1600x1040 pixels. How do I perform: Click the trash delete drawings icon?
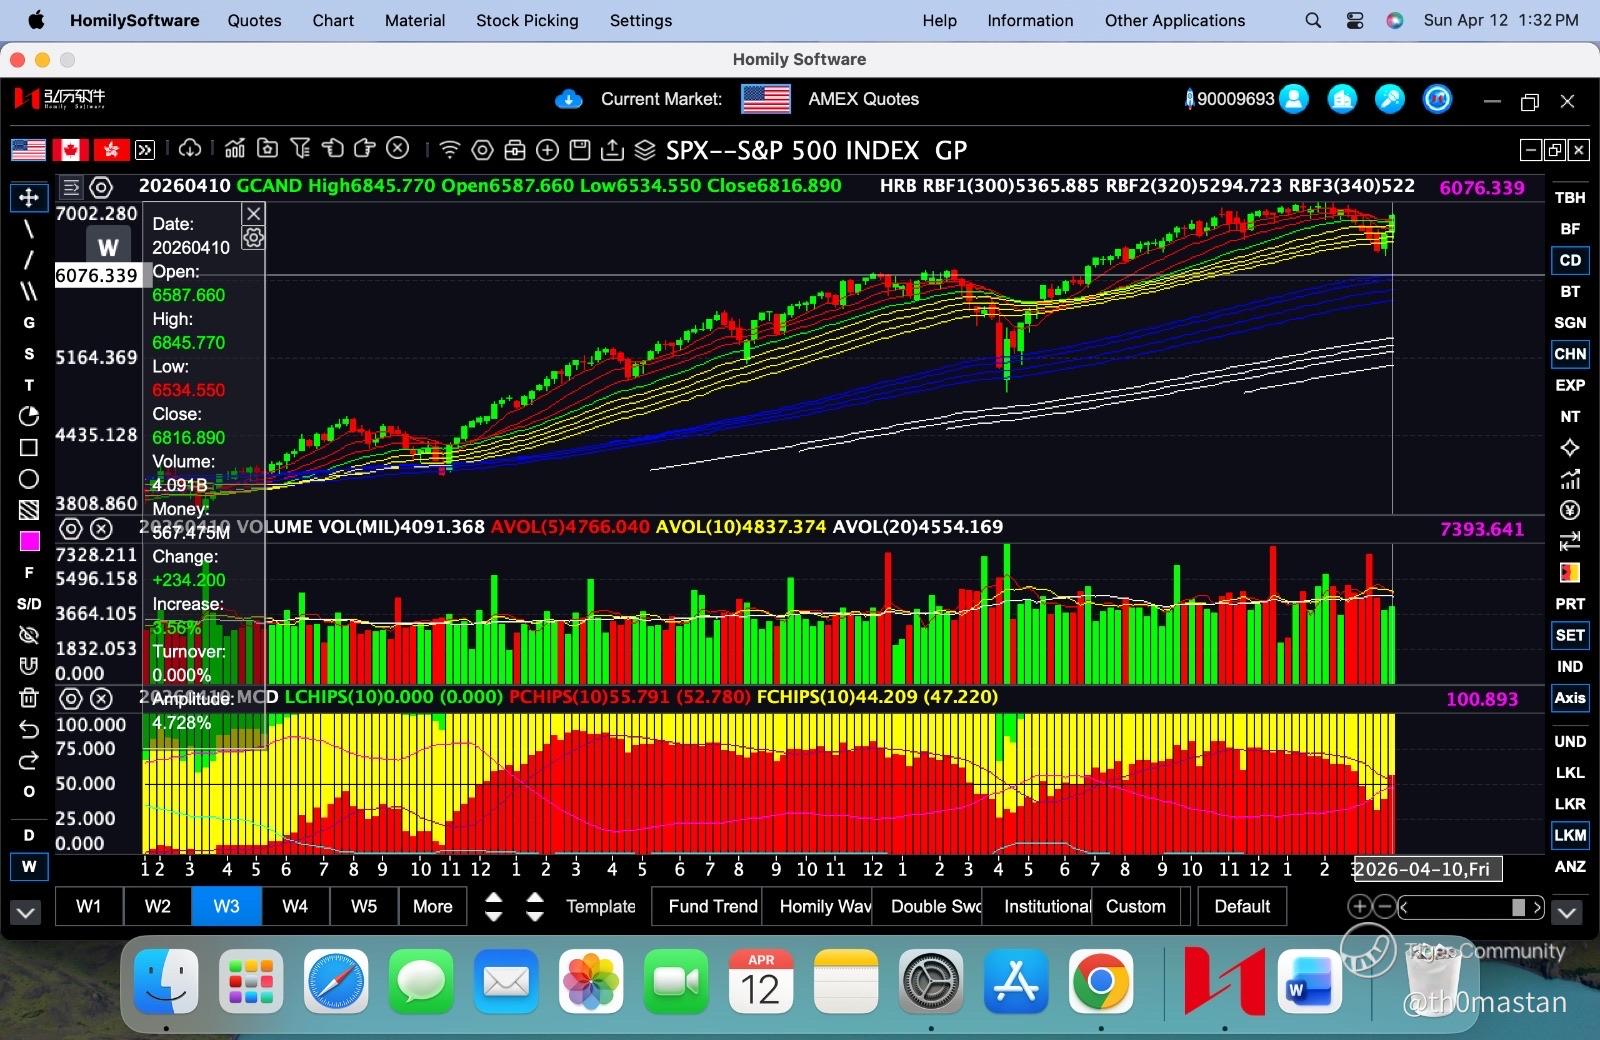[29, 698]
